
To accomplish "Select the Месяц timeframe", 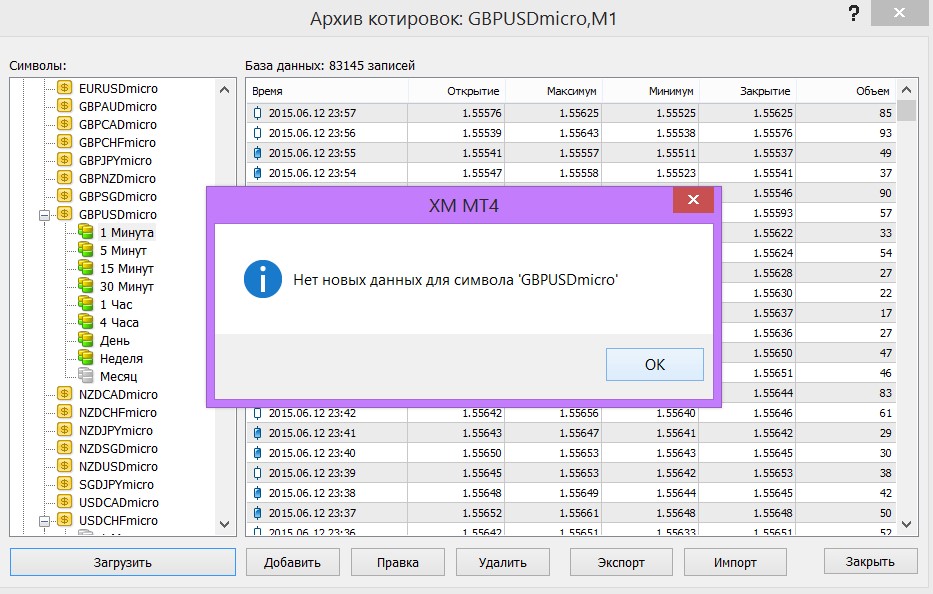I will [118, 376].
